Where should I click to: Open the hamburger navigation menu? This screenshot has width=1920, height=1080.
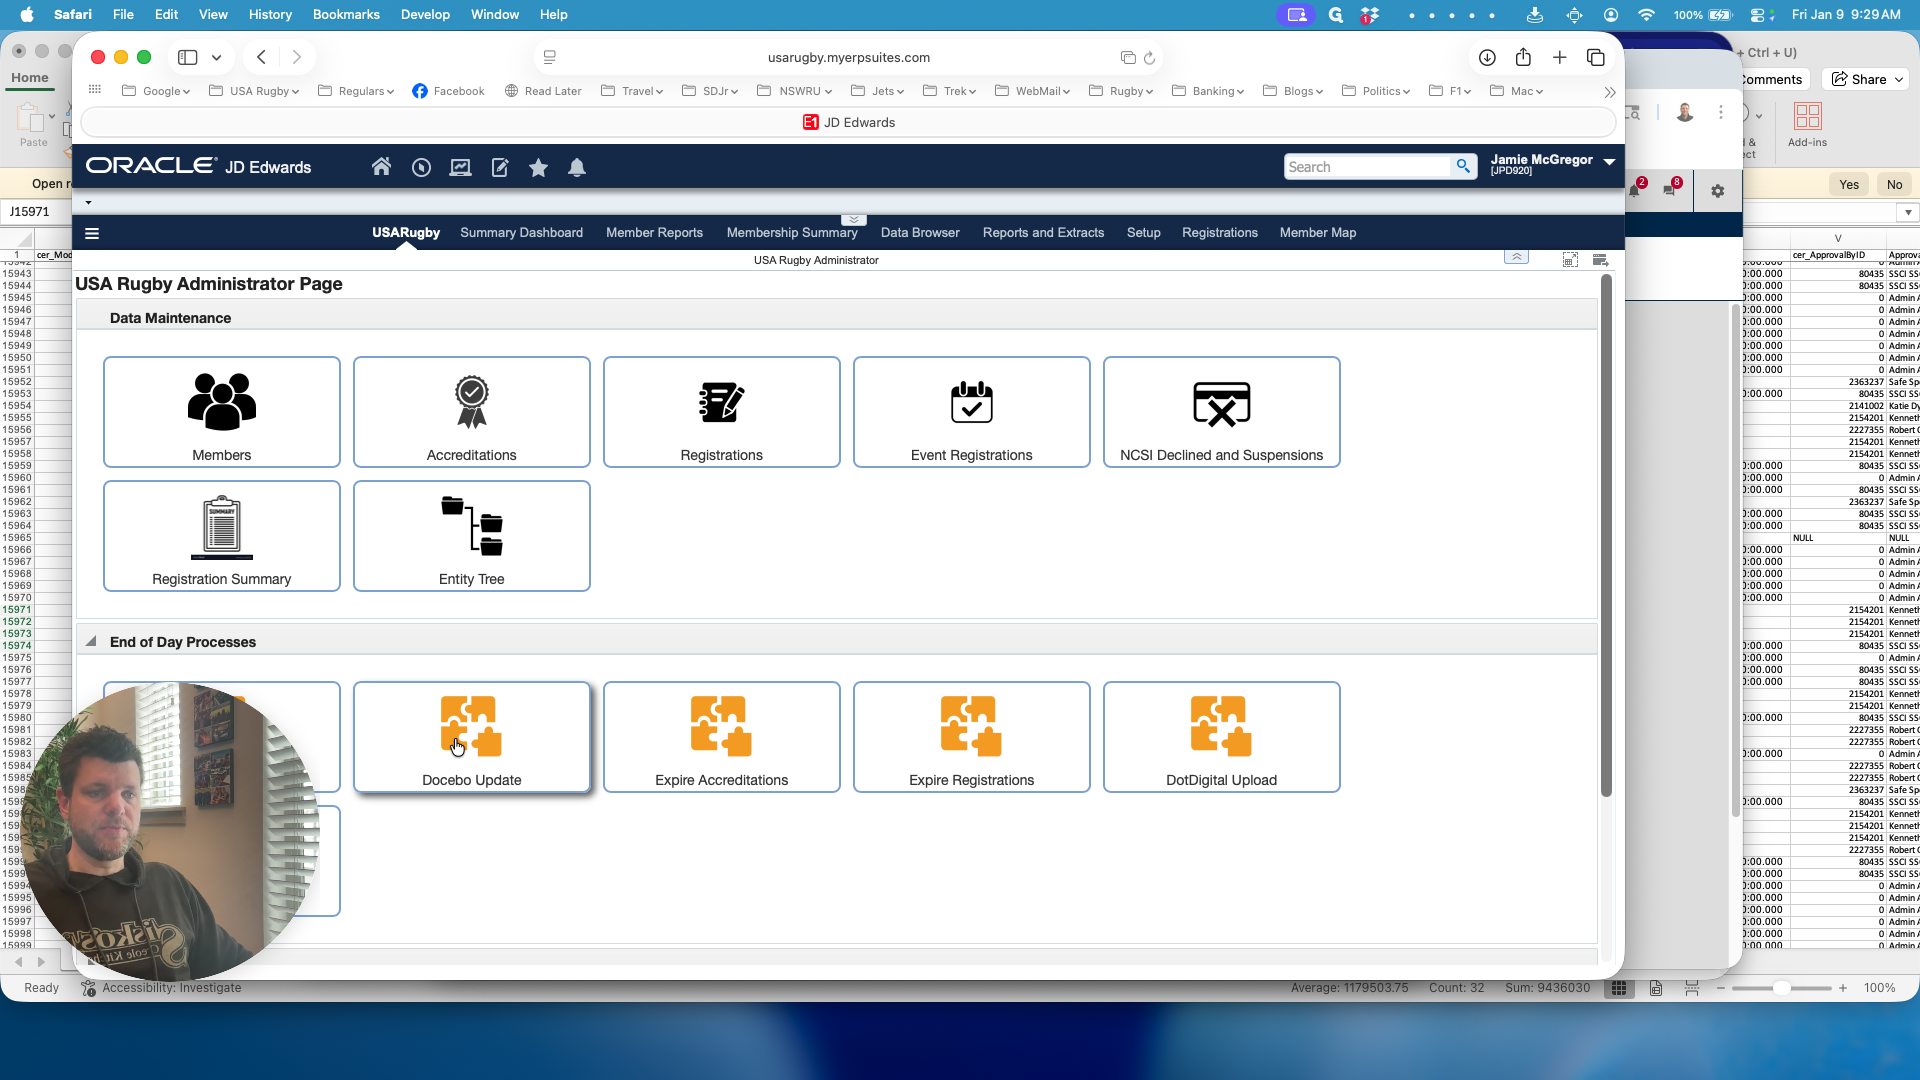pos(92,233)
